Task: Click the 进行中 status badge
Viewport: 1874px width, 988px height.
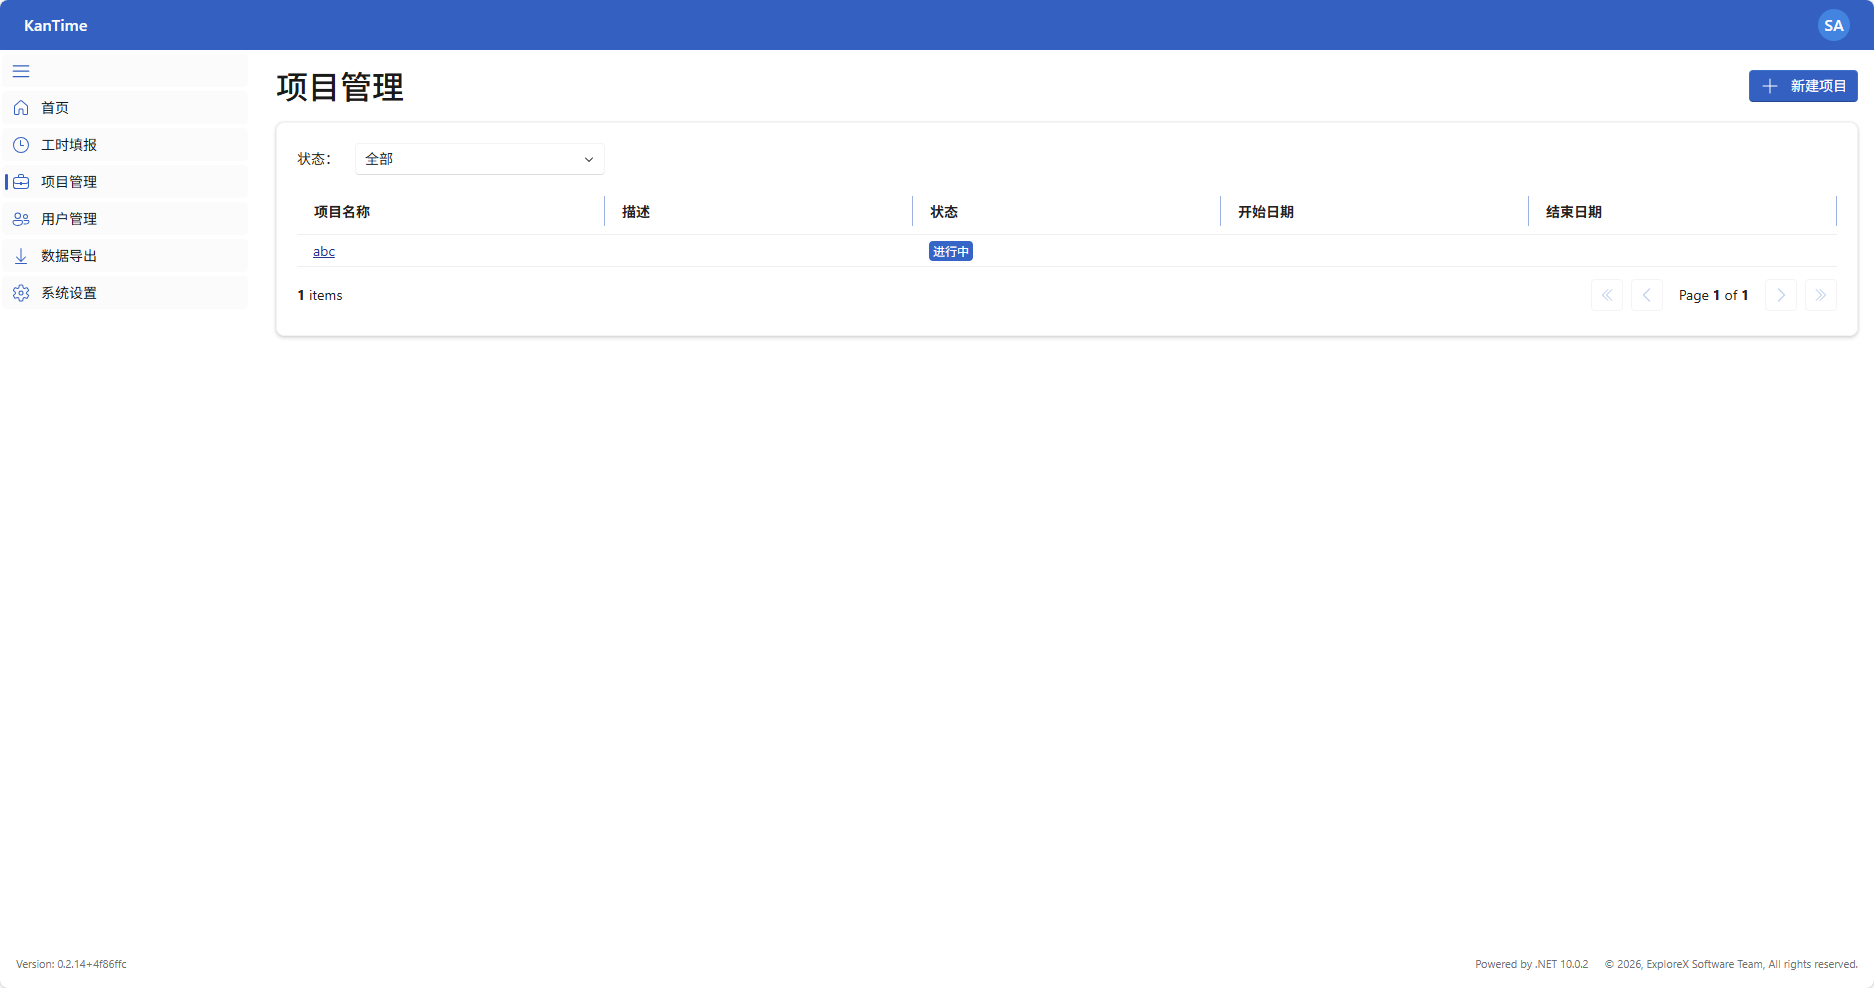Action: coord(950,252)
